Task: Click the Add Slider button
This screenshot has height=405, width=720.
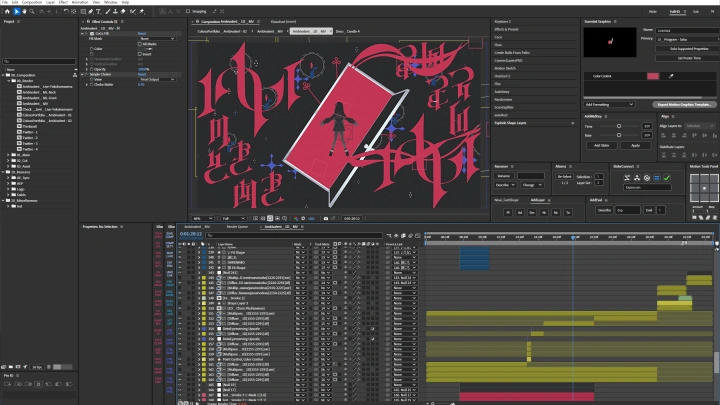Action: [601, 146]
